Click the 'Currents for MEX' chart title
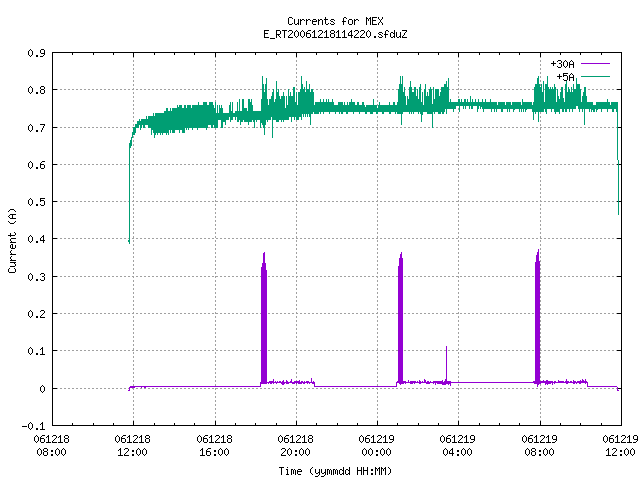 pos(335,21)
